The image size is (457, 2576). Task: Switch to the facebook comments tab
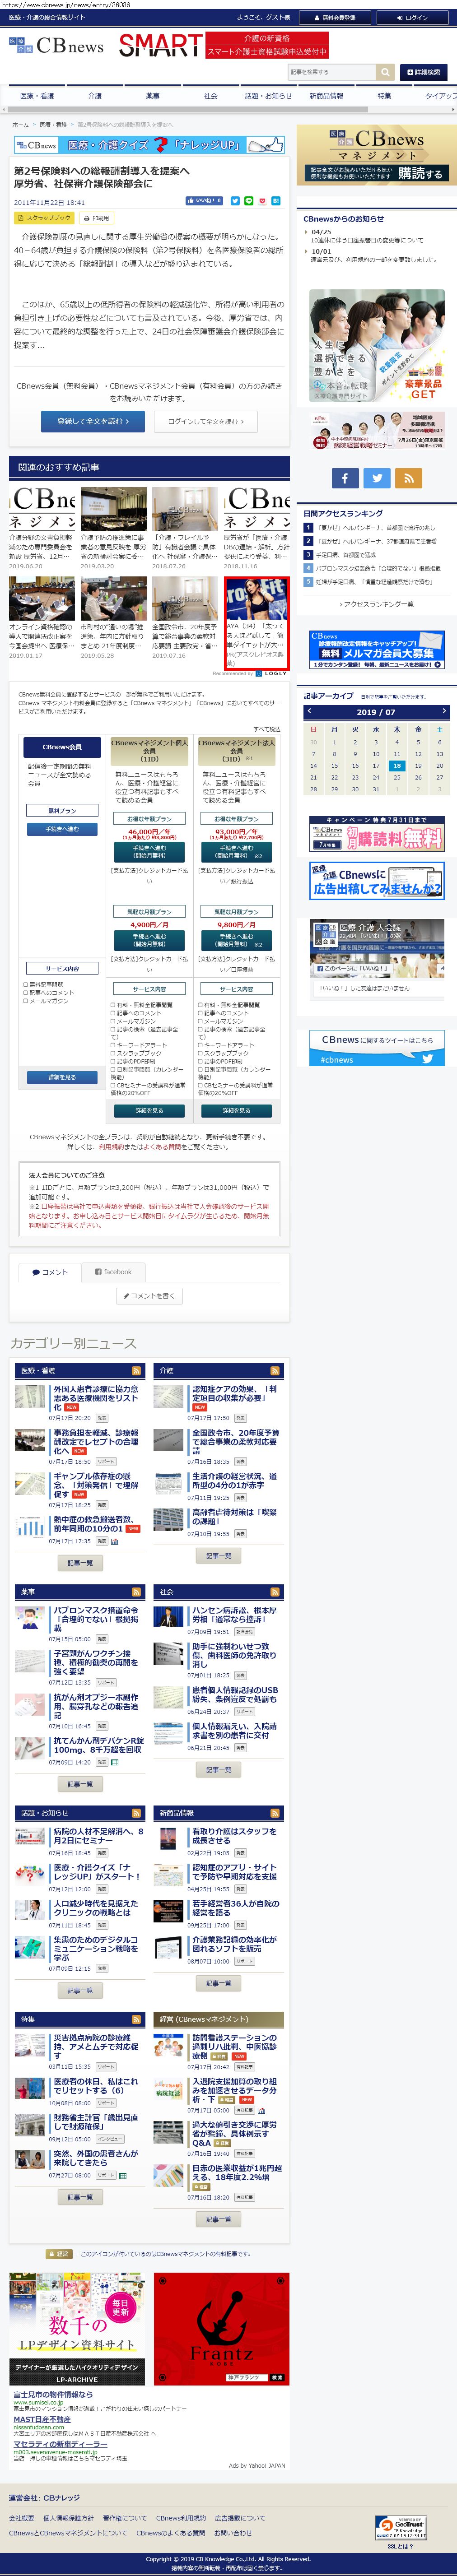pos(114,1272)
